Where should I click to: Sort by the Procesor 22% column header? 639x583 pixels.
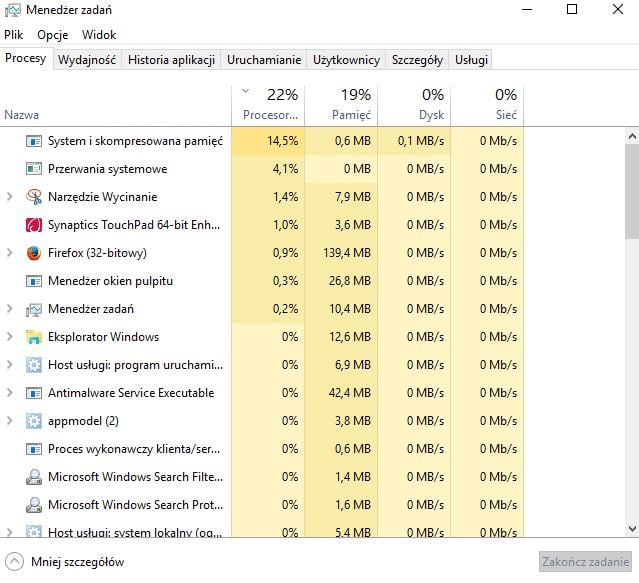268,106
